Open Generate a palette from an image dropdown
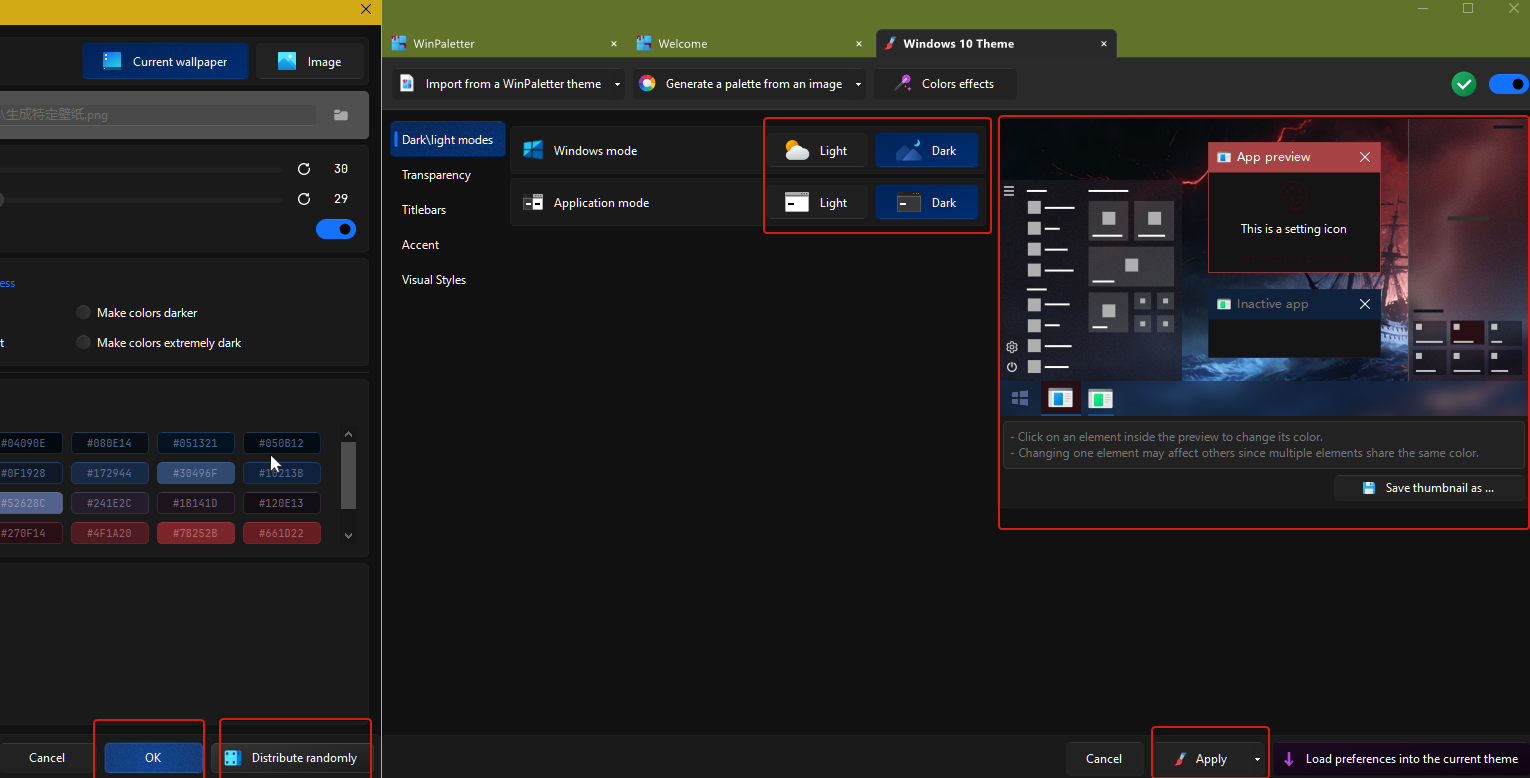Viewport: 1530px width, 778px height. pos(858,84)
